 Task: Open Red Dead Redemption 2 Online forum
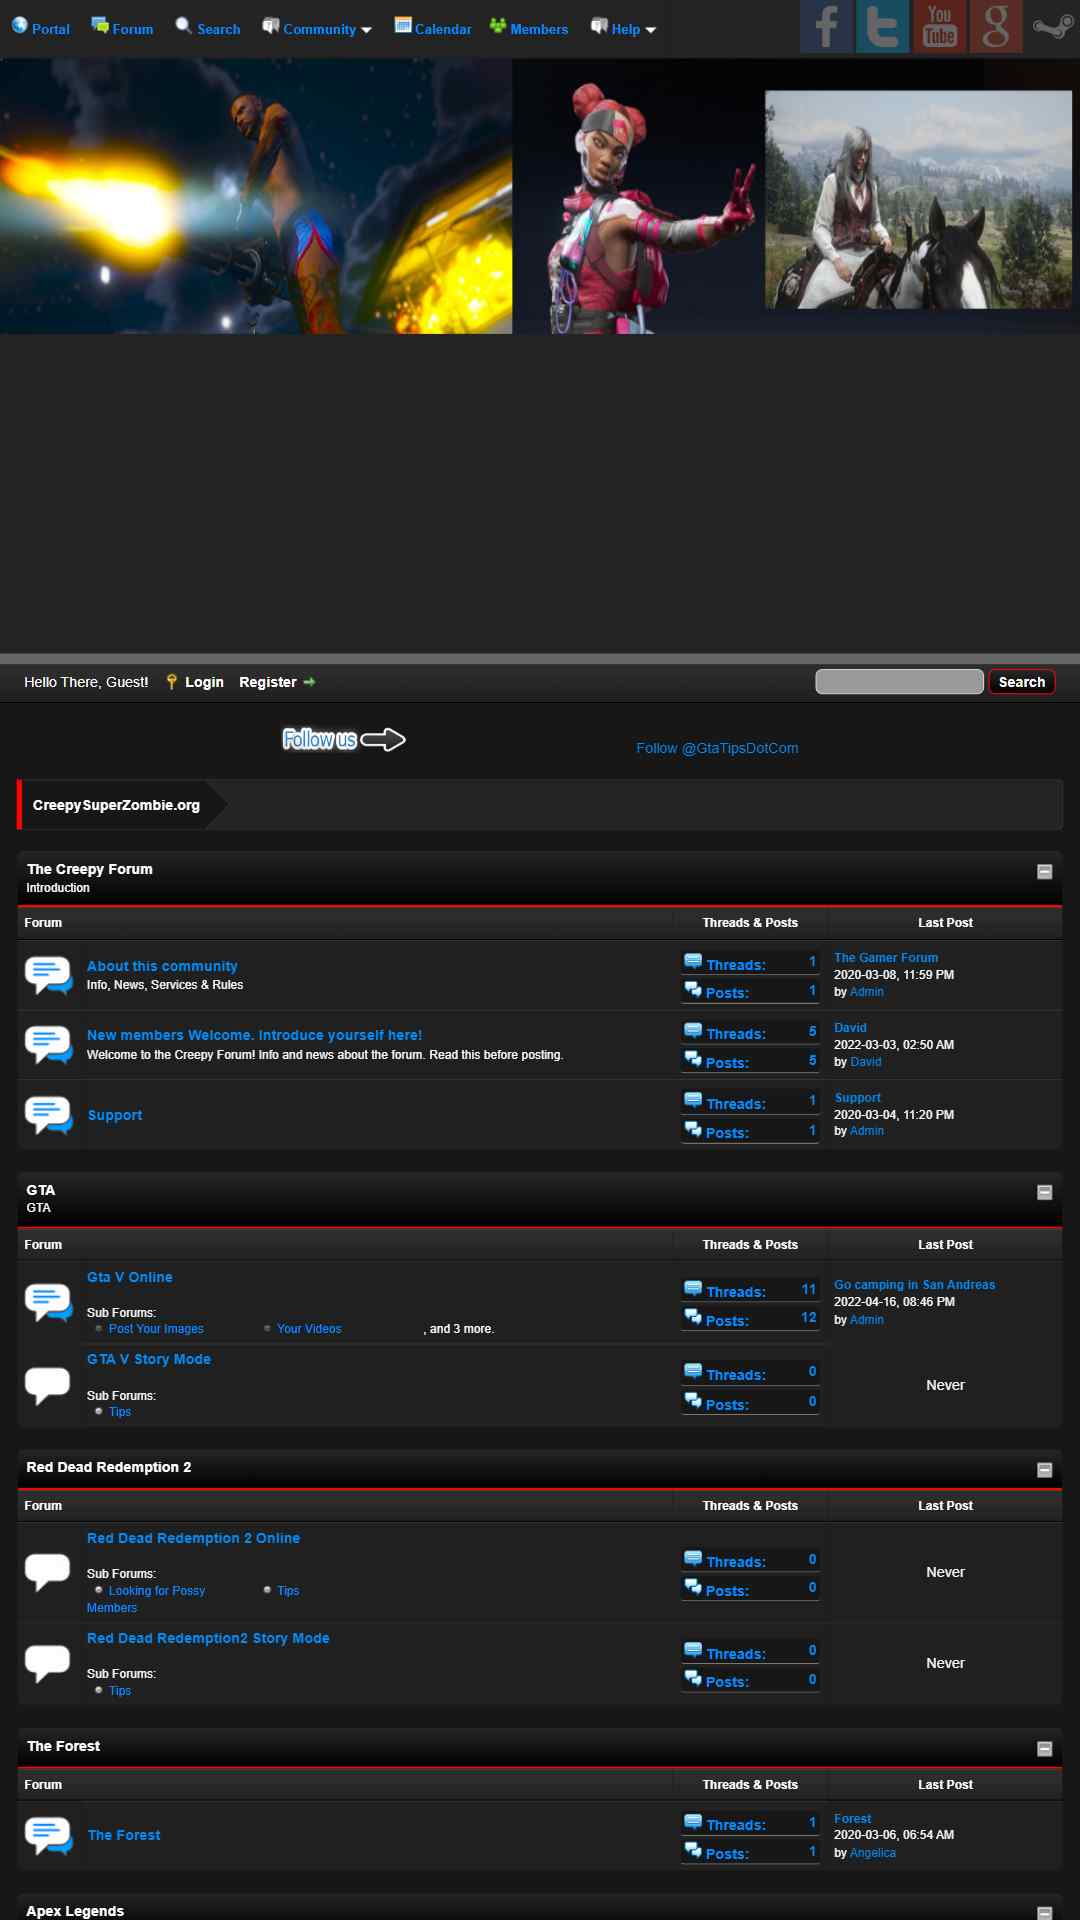[x=193, y=1538]
